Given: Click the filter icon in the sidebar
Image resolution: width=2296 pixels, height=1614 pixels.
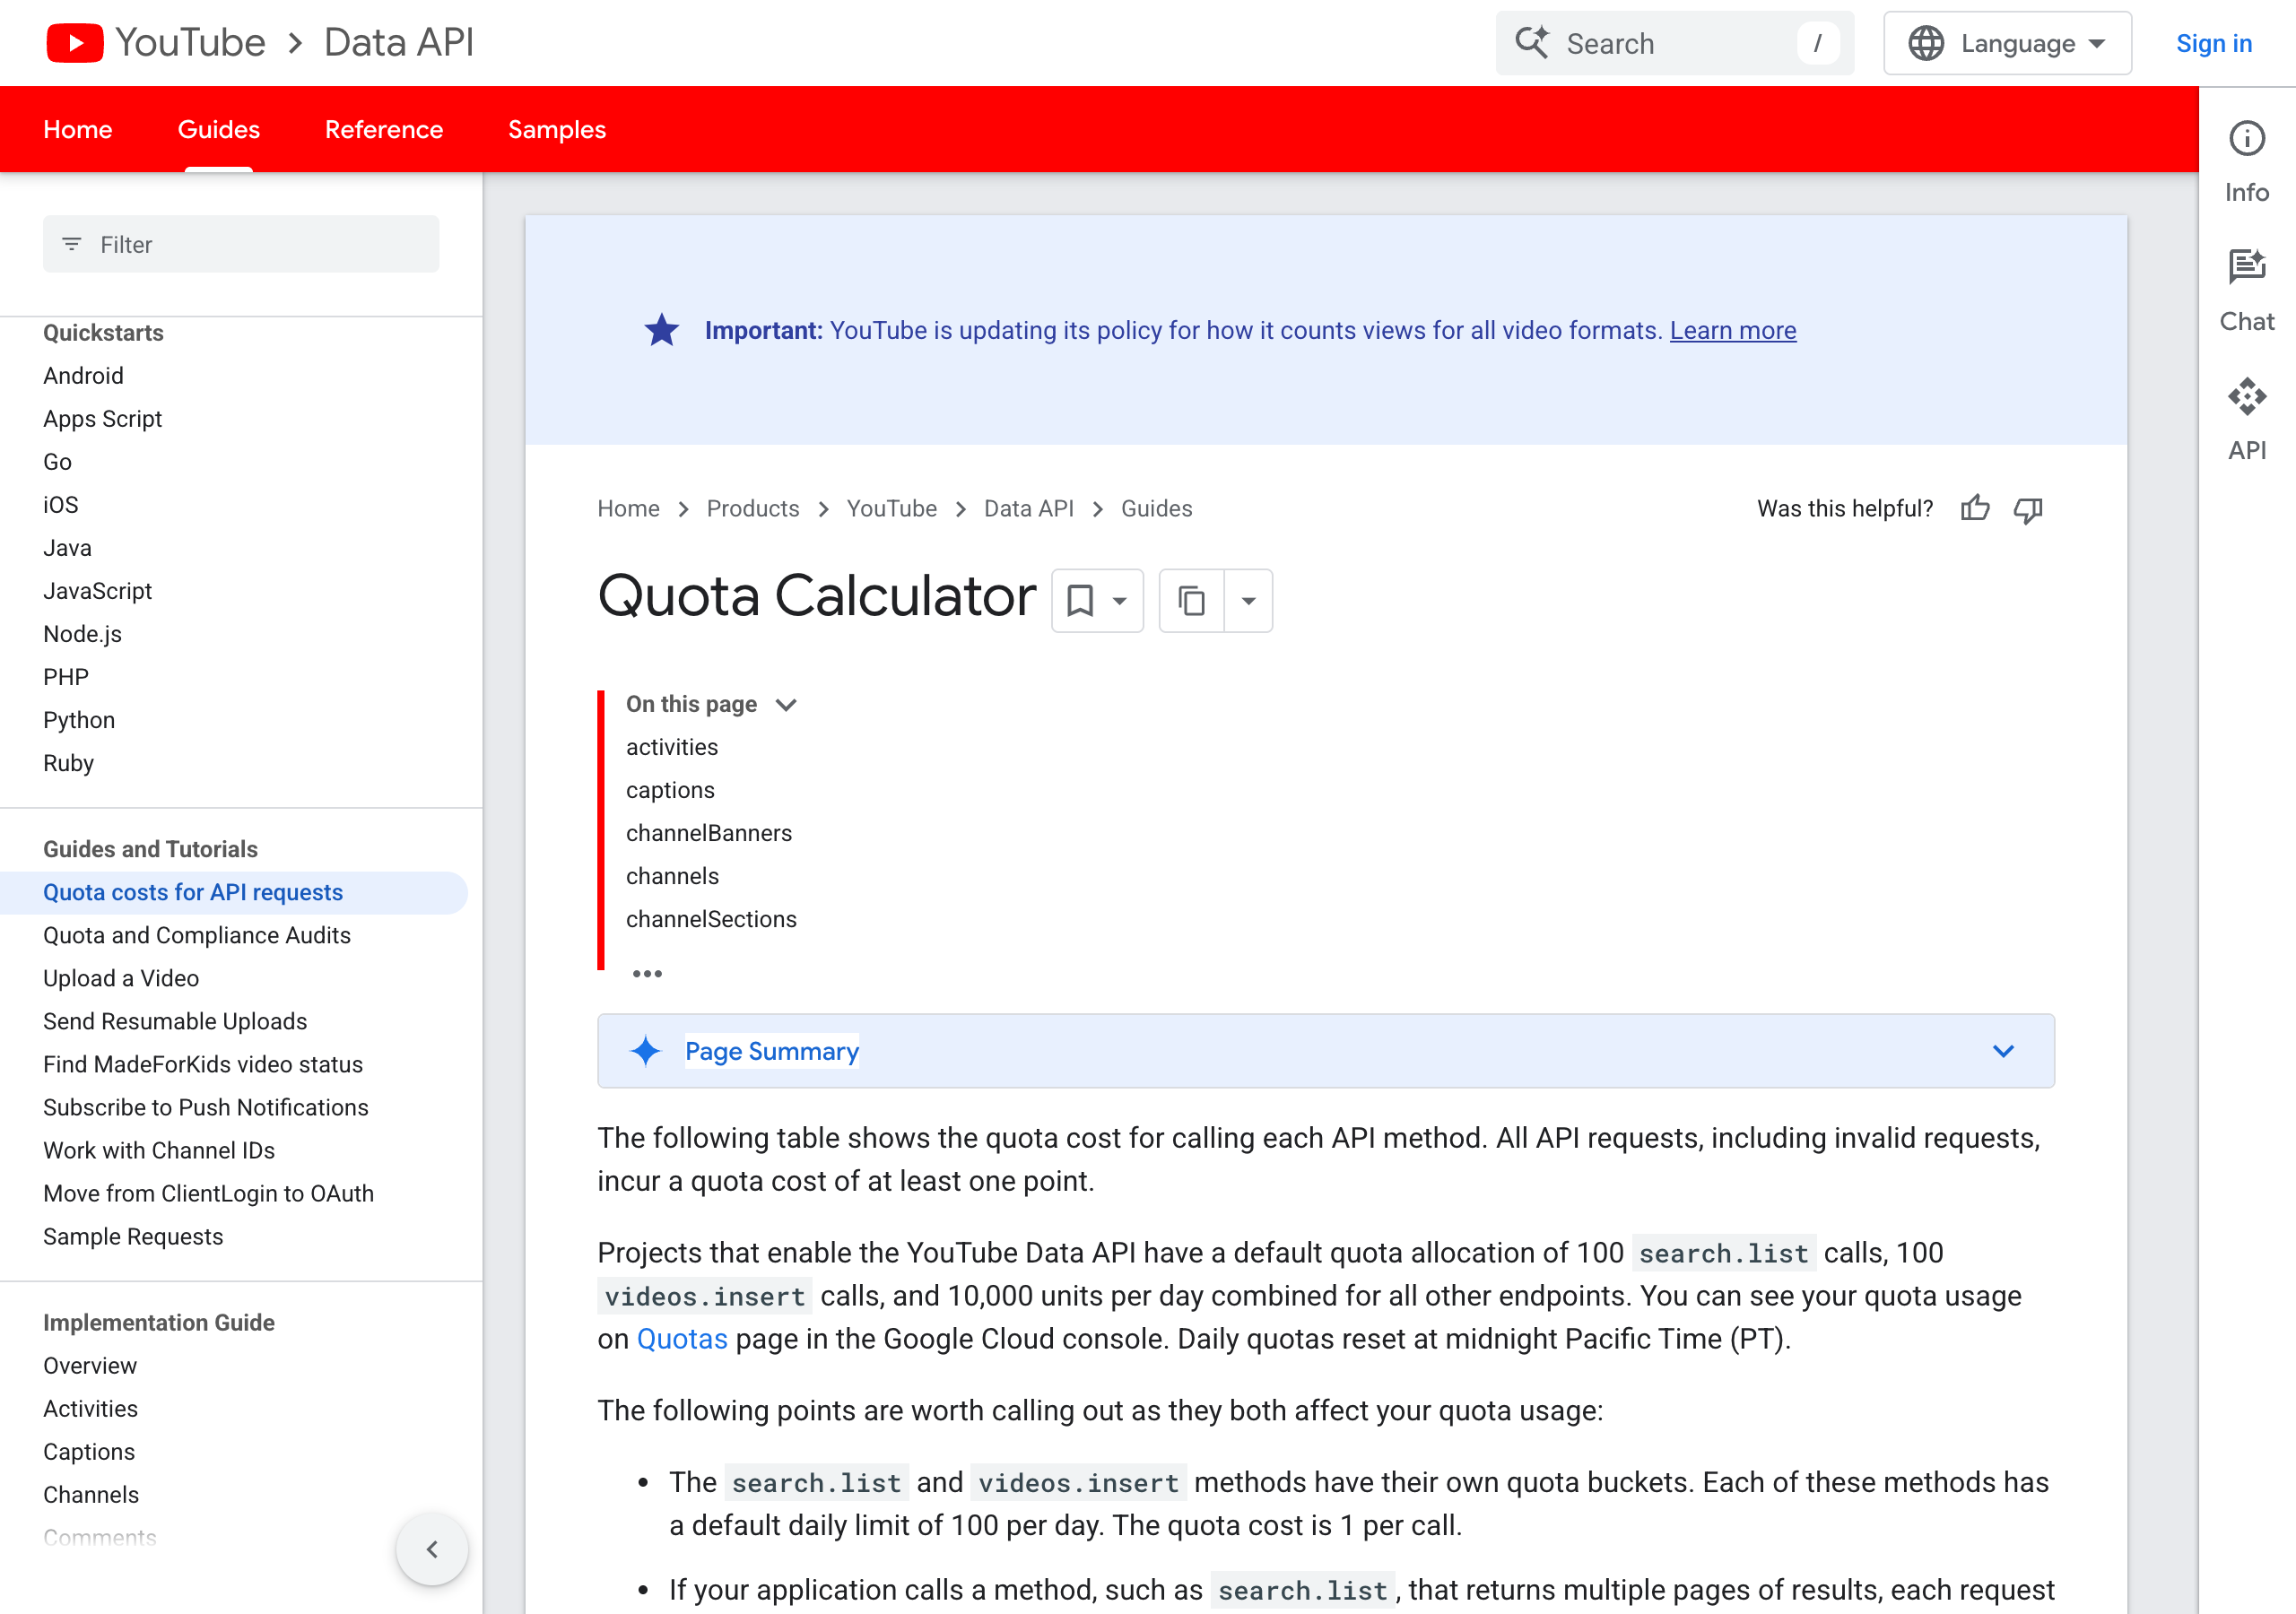Looking at the screenshot, I should 71,244.
